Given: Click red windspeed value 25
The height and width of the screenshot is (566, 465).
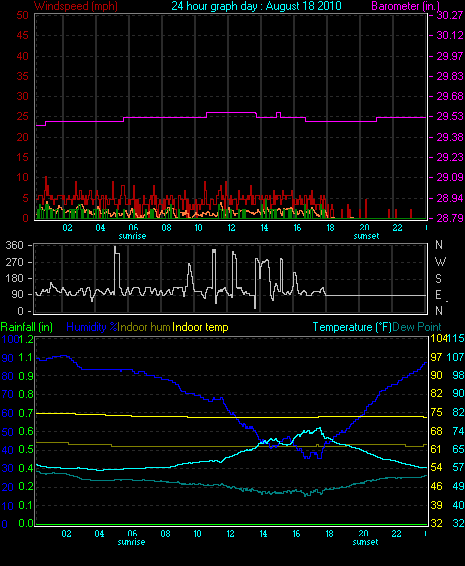Looking at the screenshot, I should coord(22,117).
